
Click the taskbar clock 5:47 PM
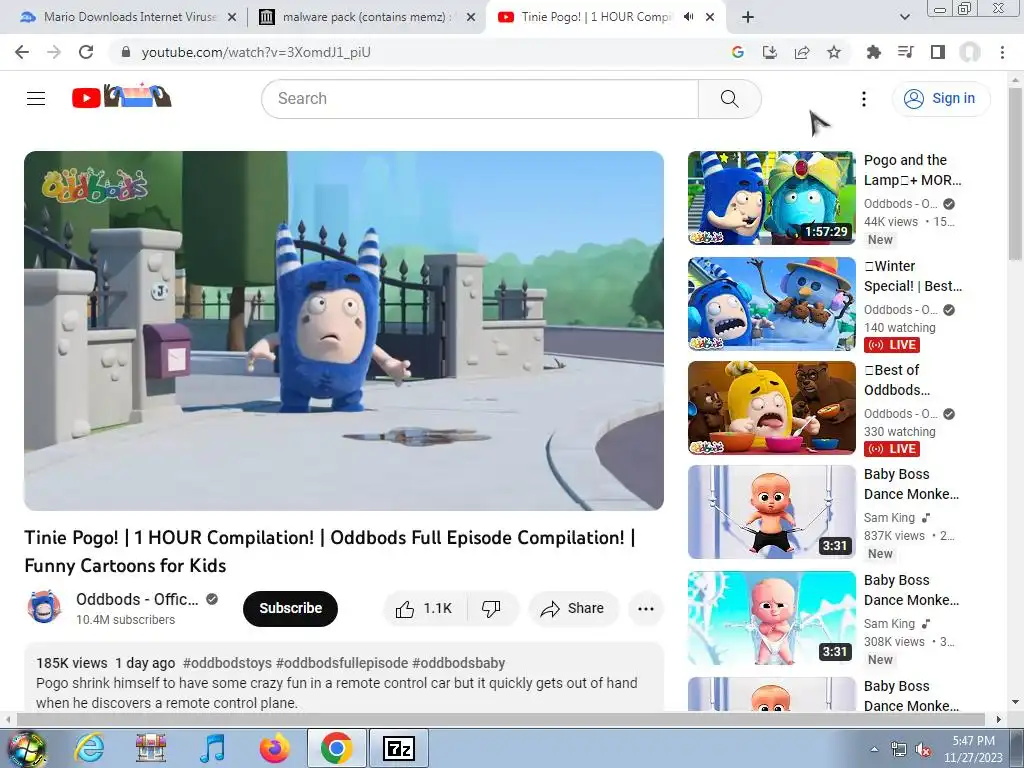[973, 749]
